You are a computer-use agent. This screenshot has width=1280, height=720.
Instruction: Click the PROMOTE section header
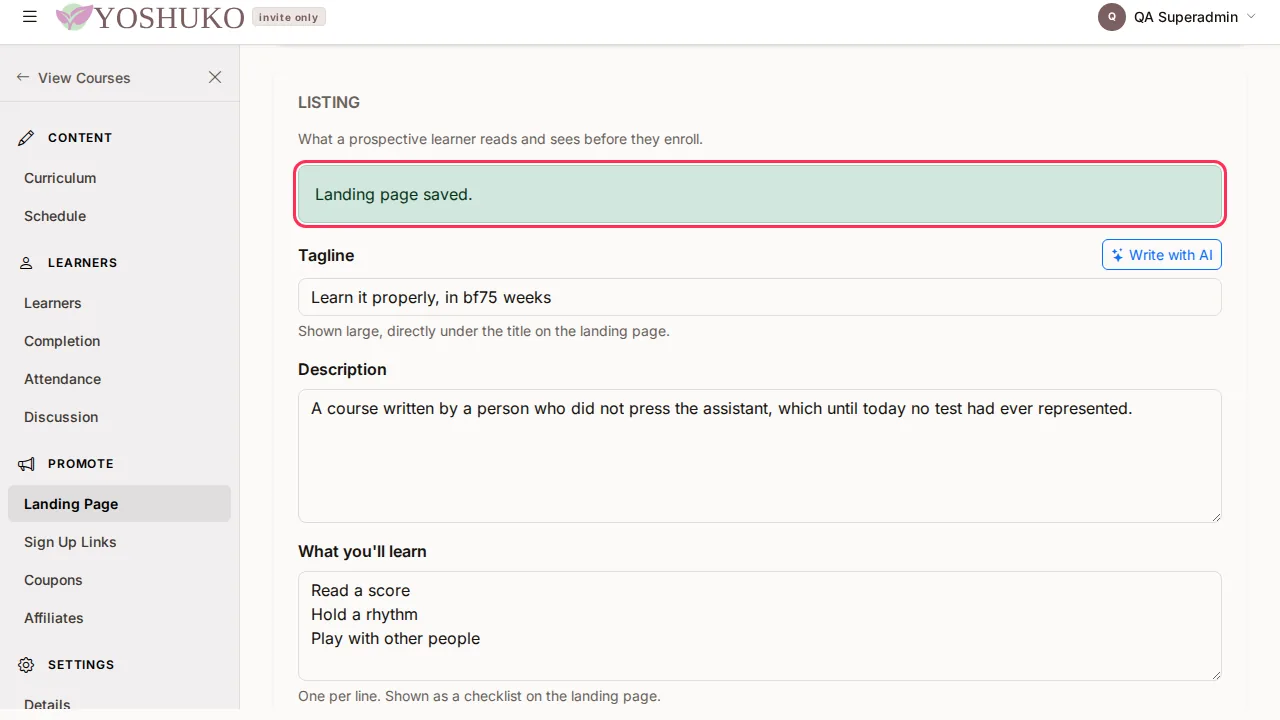pos(81,464)
